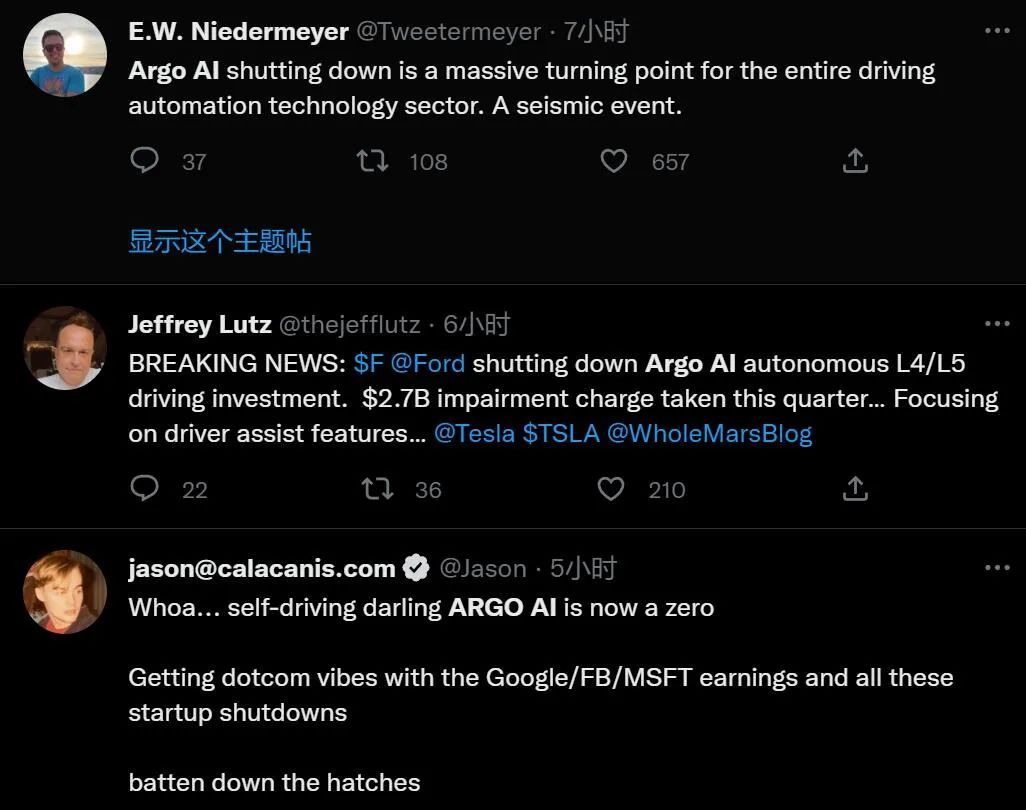Open more options on Jason's tweet
The width and height of the screenshot is (1026, 810).
click(x=997, y=567)
